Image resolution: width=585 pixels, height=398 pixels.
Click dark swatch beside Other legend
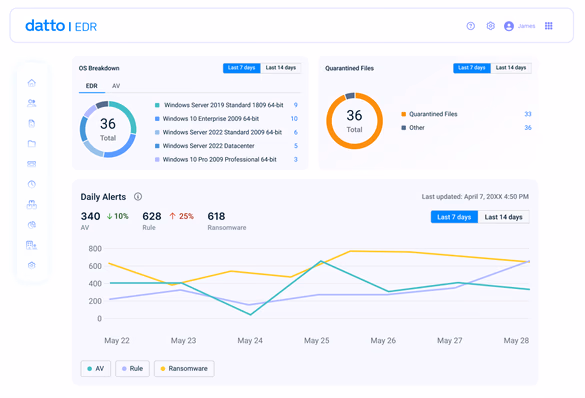(x=403, y=128)
